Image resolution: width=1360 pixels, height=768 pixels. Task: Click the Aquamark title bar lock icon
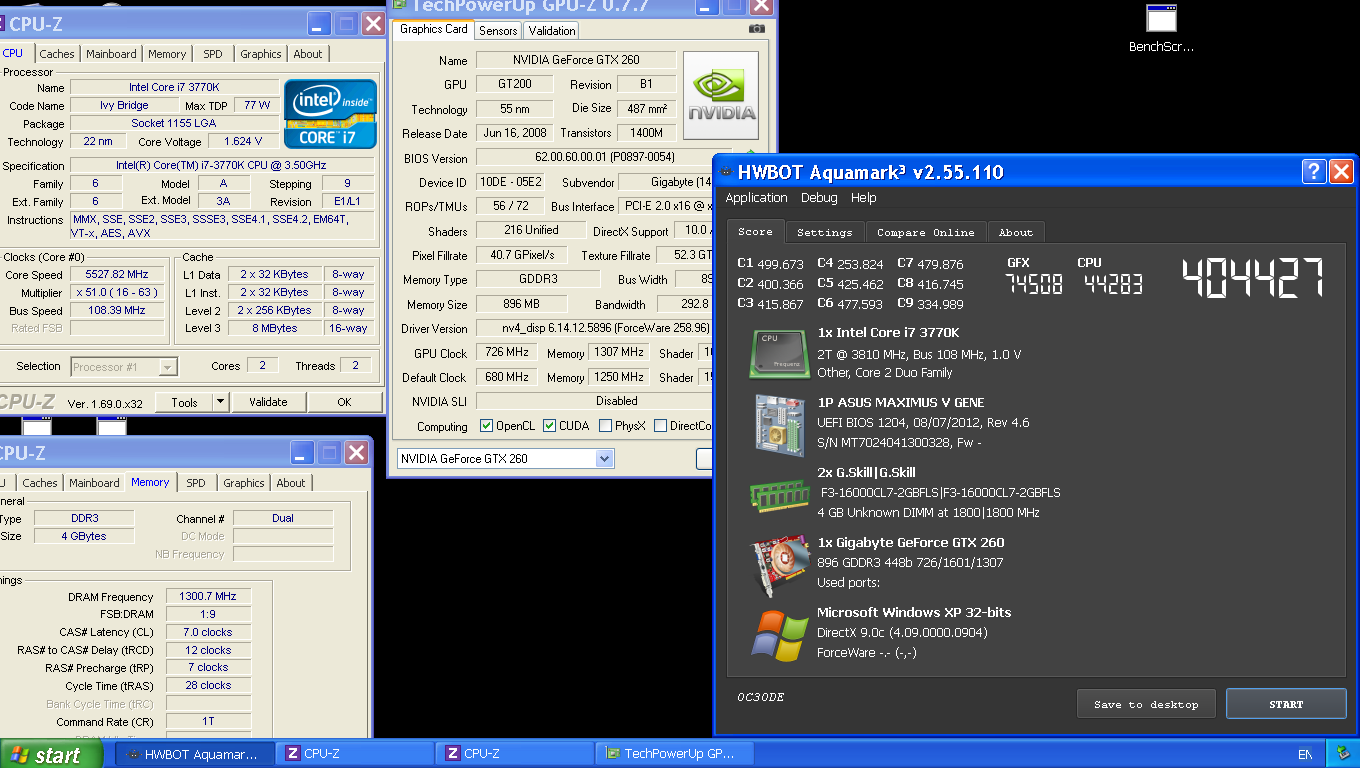tap(726, 172)
